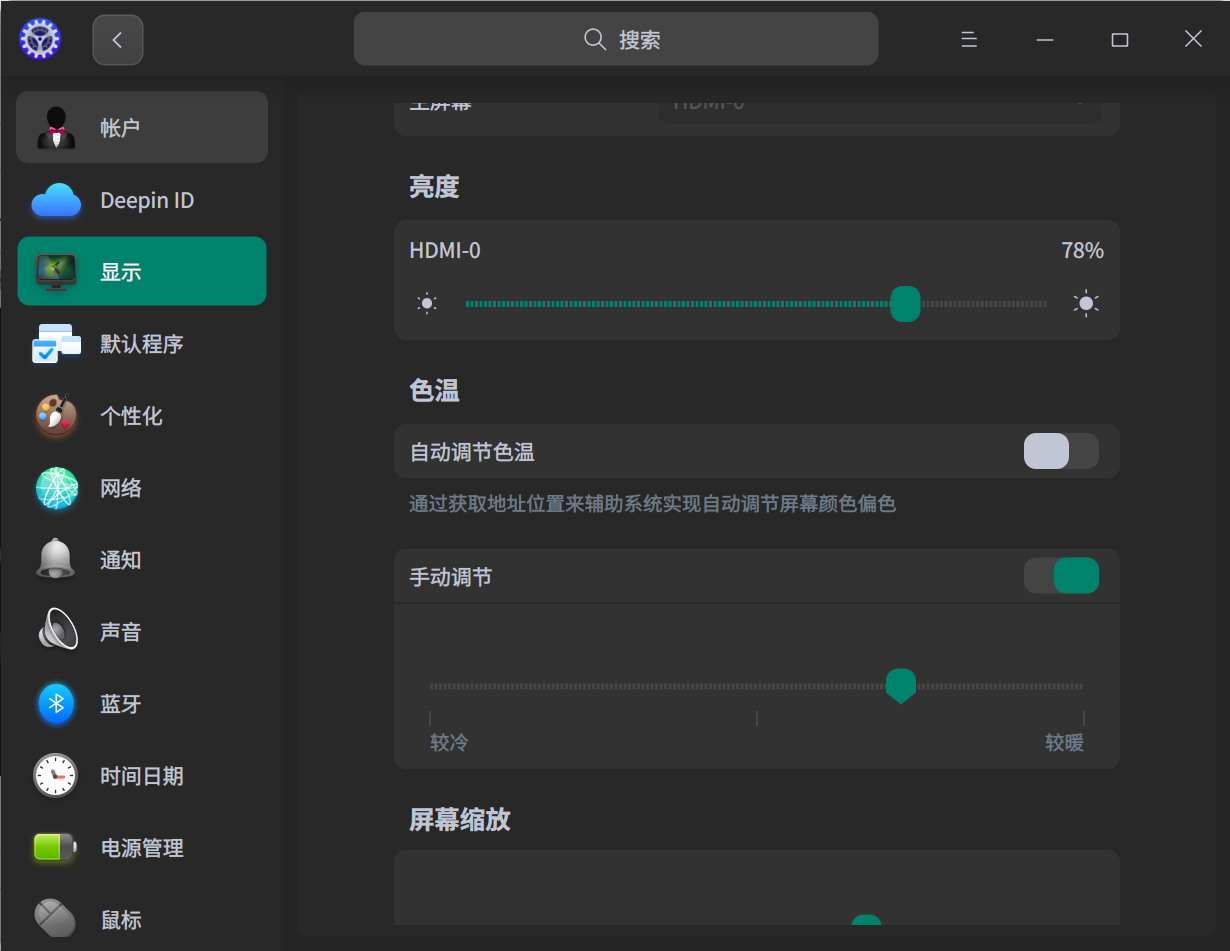This screenshot has width=1230, height=951.
Task: Click the 网络 globe icon
Action: point(56,488)
